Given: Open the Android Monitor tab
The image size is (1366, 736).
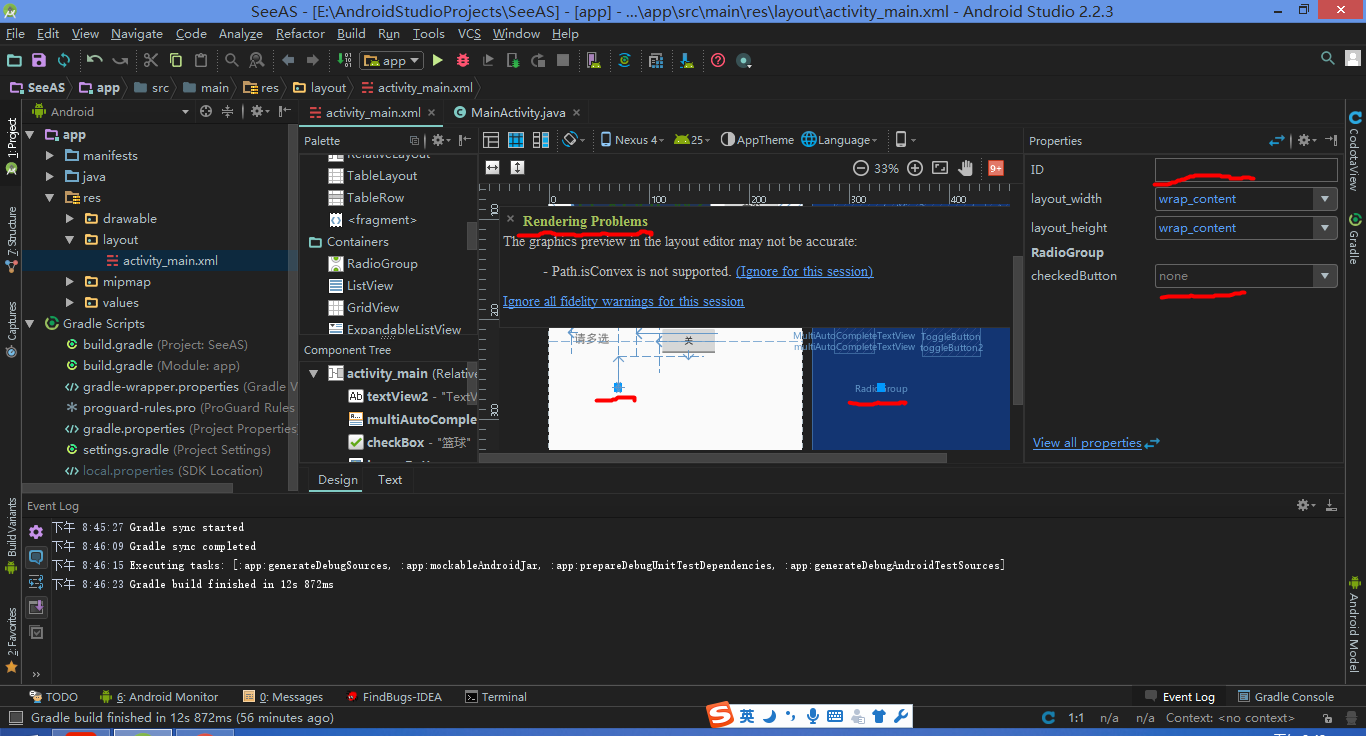Looking at the screenshot, I should point(159,697).
